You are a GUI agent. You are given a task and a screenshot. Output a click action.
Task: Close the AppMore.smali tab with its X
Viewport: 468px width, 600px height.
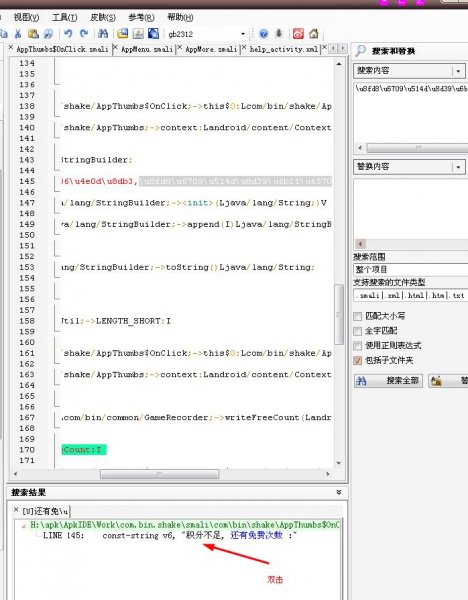click(180, 47)
